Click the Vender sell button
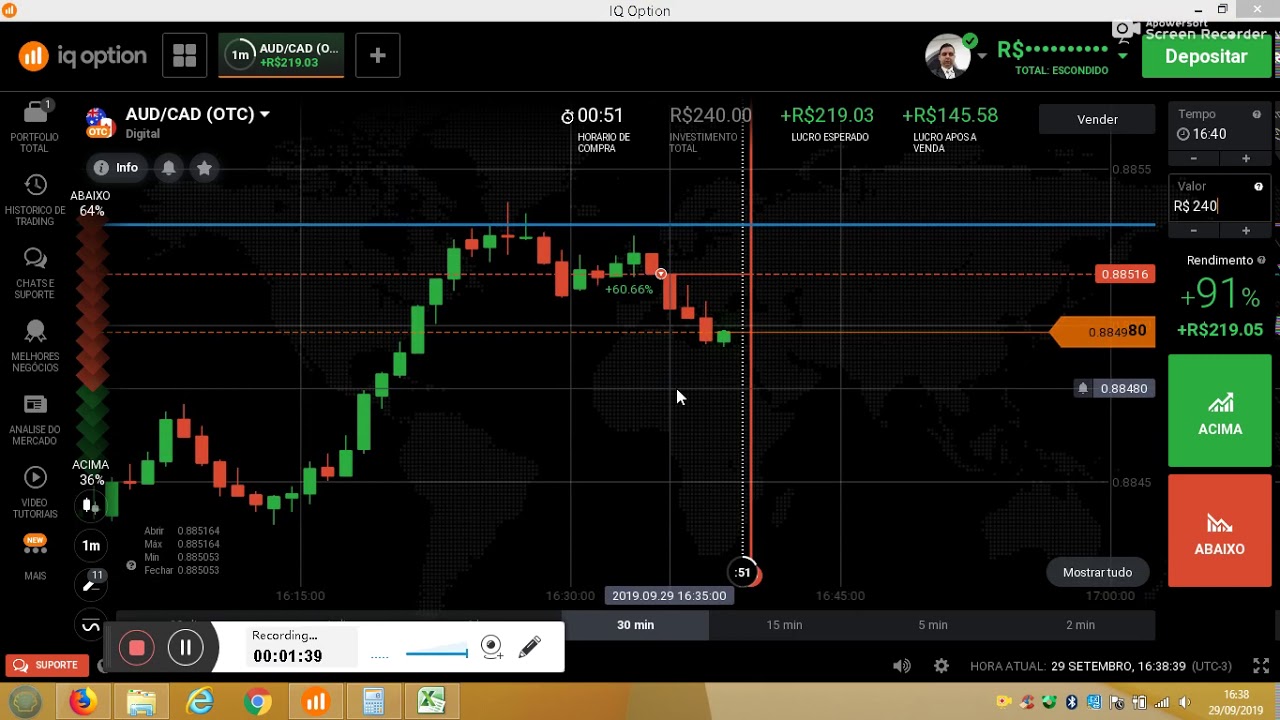The image size is (1280, 720). [x=1097, y=119]
